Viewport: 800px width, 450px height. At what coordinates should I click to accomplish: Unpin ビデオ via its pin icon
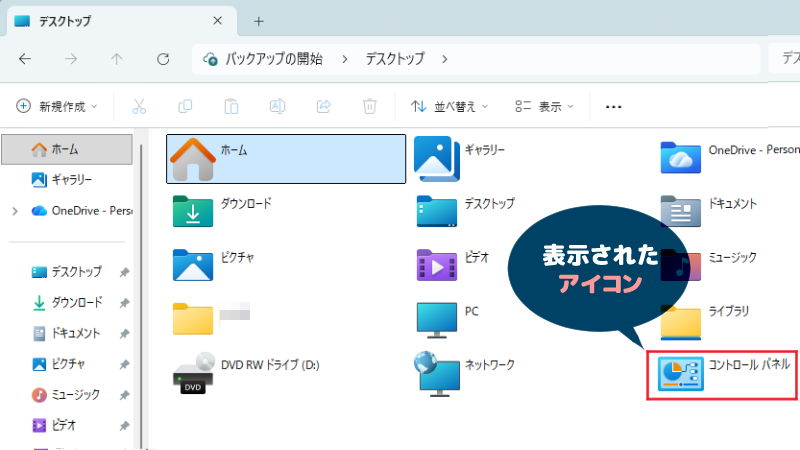tap(124, 426)
